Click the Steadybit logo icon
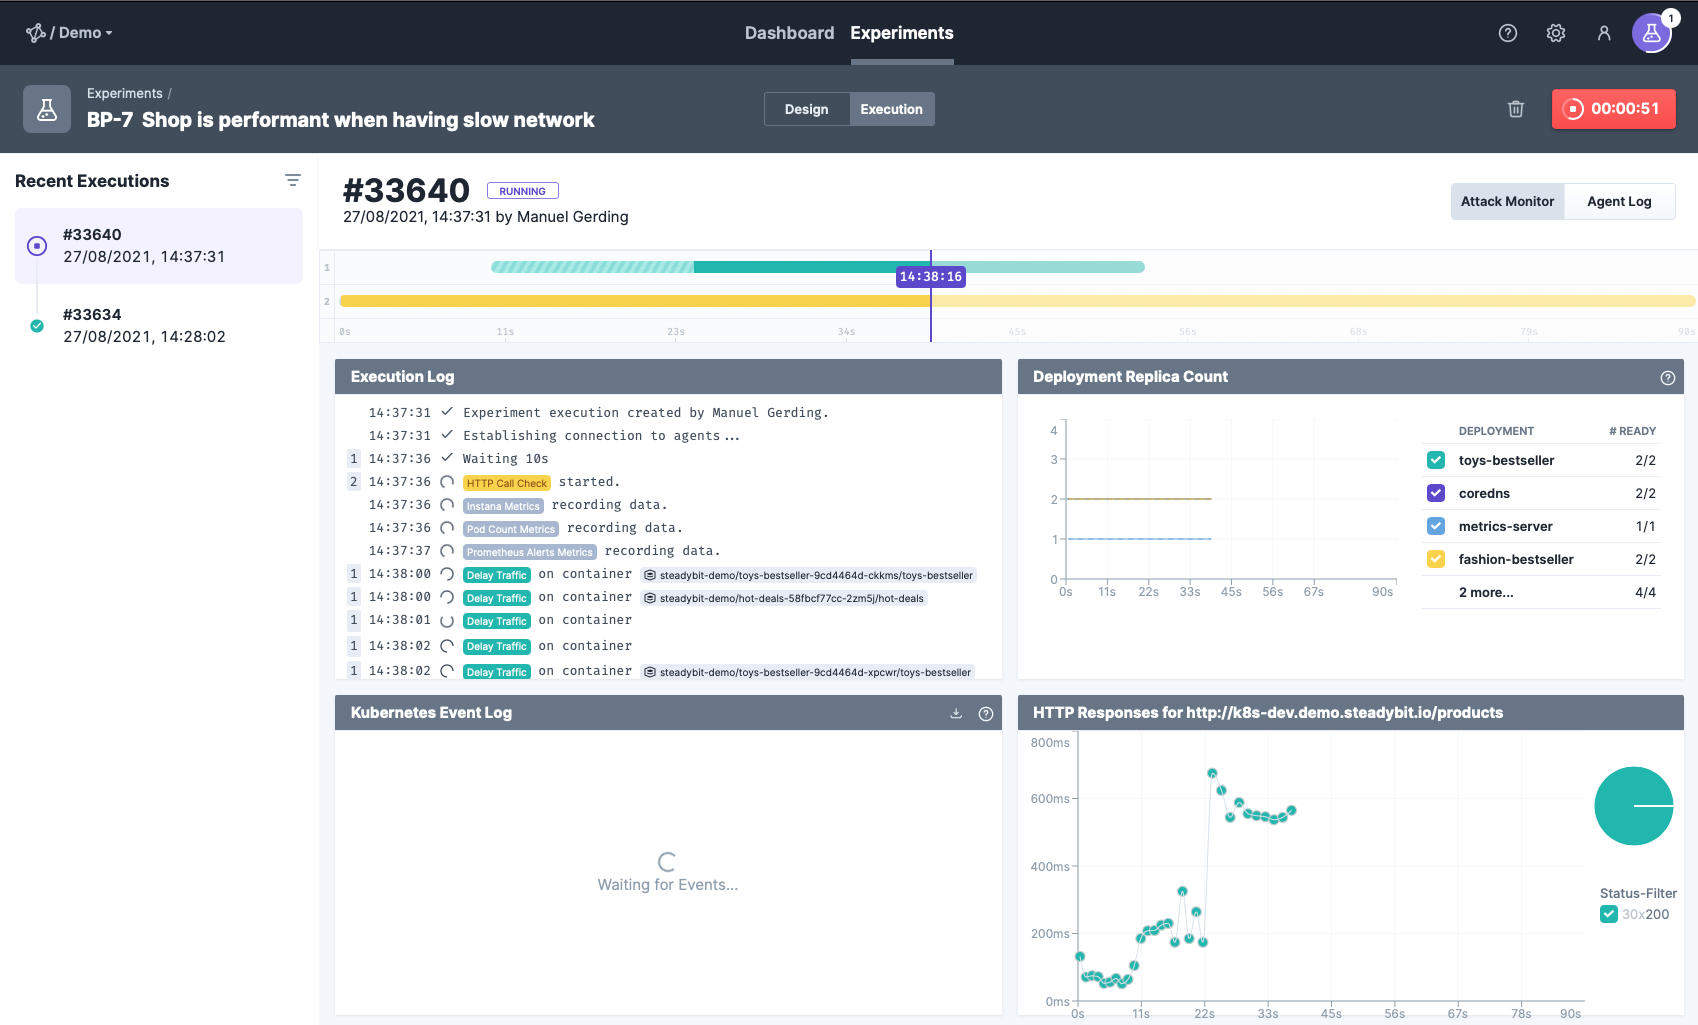 35,33
